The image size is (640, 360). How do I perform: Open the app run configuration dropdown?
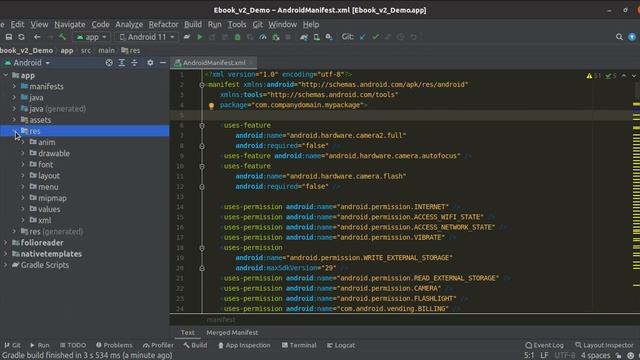[x=91, y=37]
